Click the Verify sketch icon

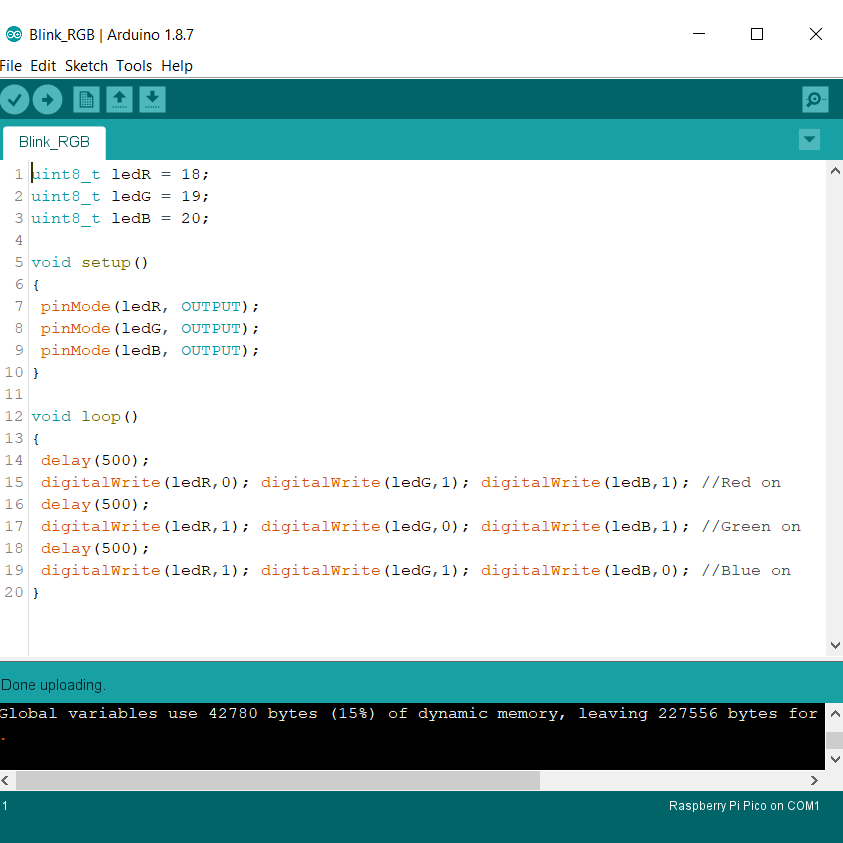pos(14,99)
